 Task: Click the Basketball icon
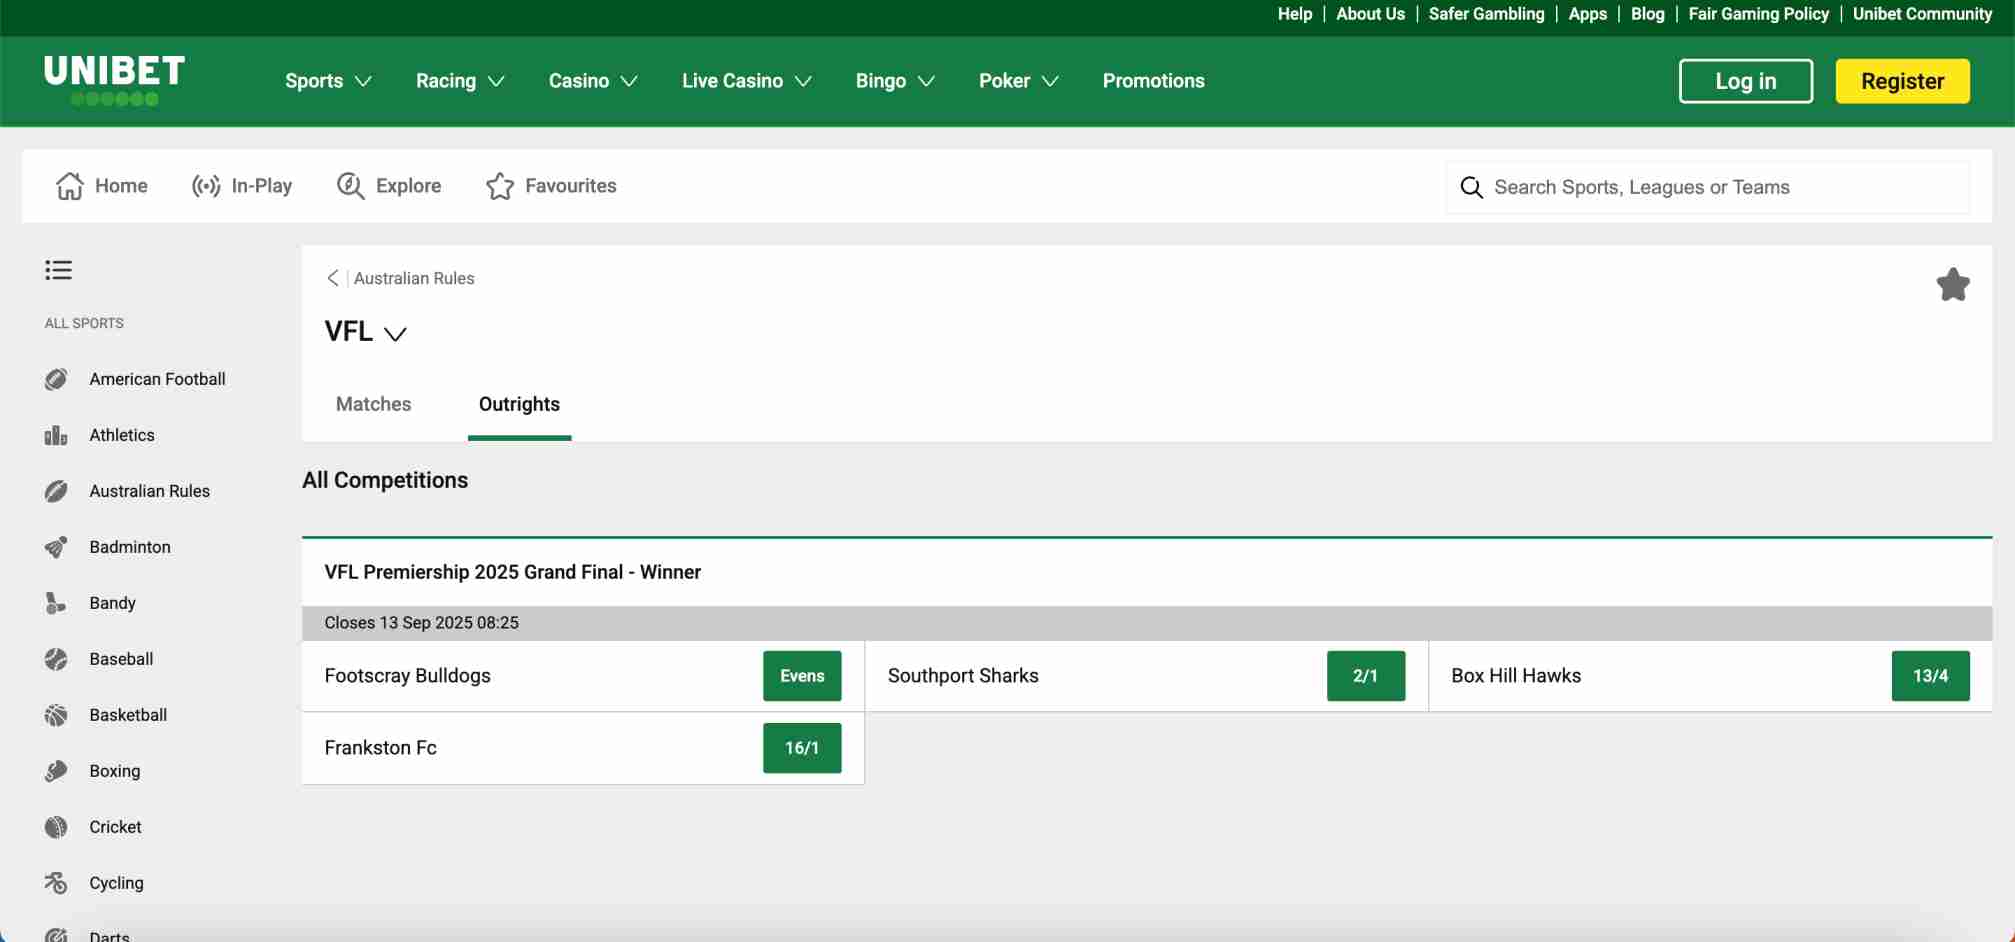tap(56, 715)
